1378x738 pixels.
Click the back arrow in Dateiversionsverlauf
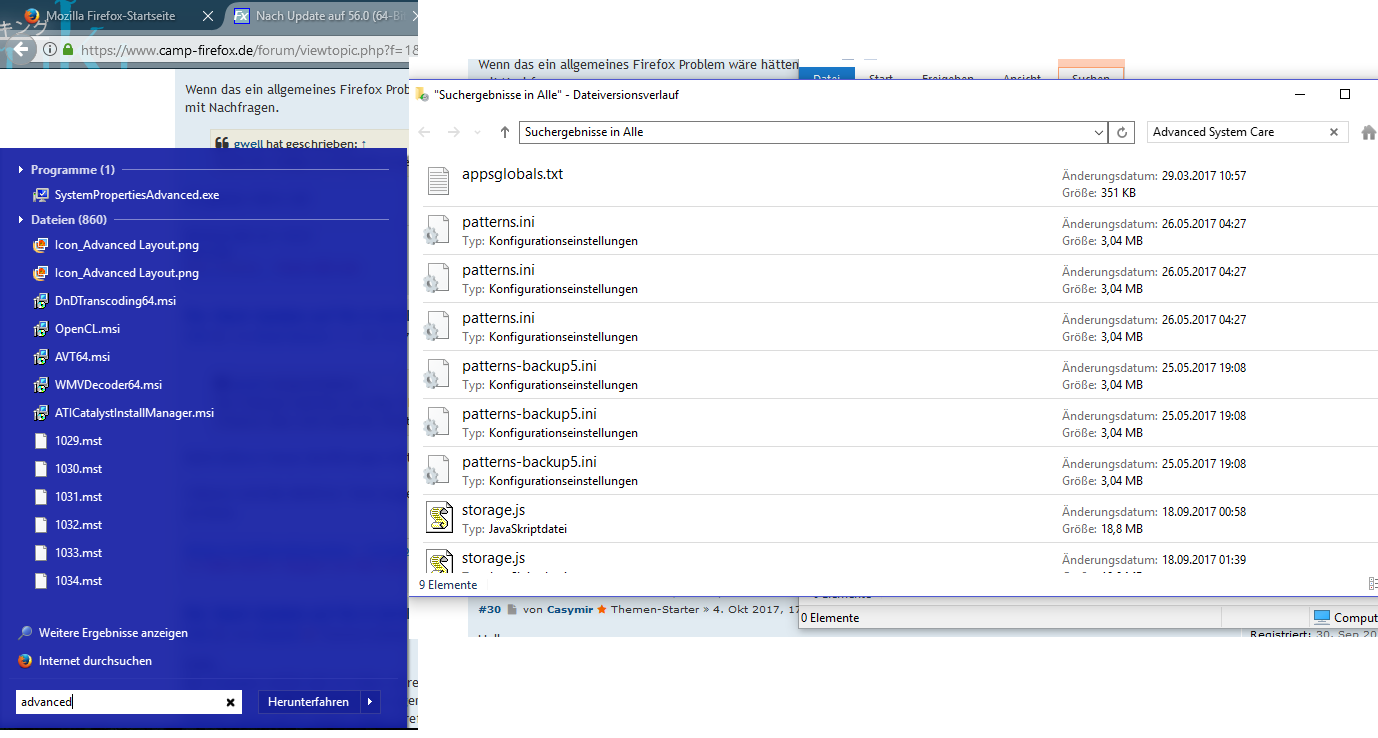pos(425,132)
